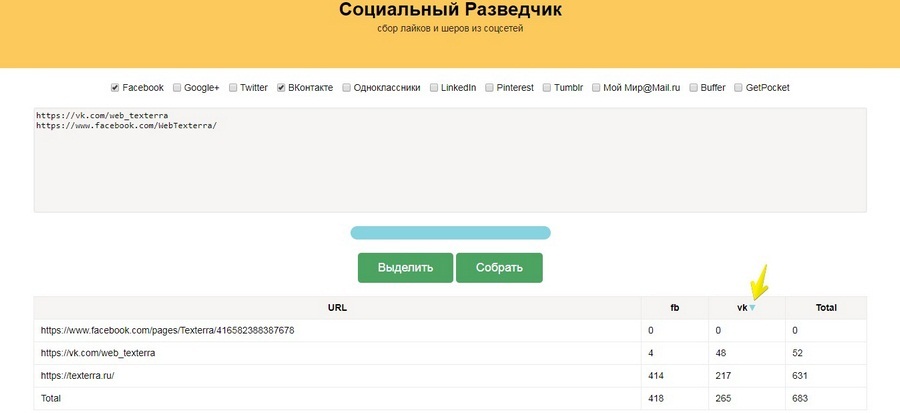Enable the Одноклассники checkbox
The image size is (900, 413).
[x=347, y=88]
